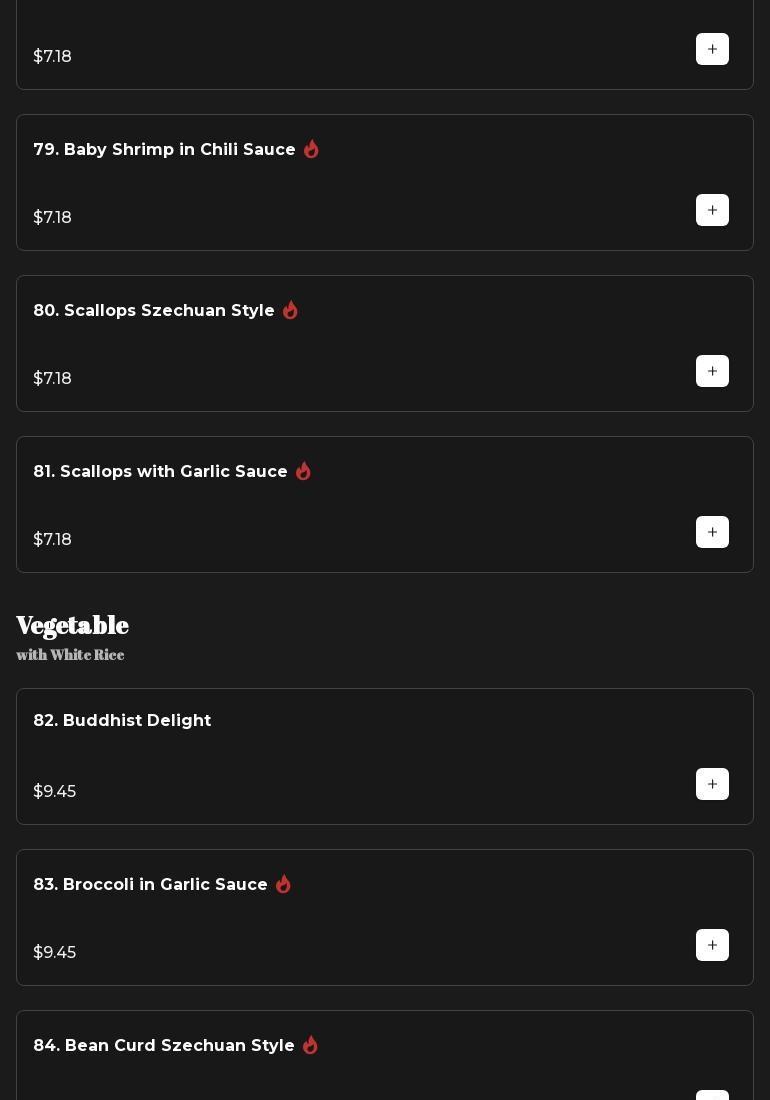Open 81. Scallops with Garlic Sauce details
Image resolution: width=770 pixels, height=1100 pixels.
(160, 471)
